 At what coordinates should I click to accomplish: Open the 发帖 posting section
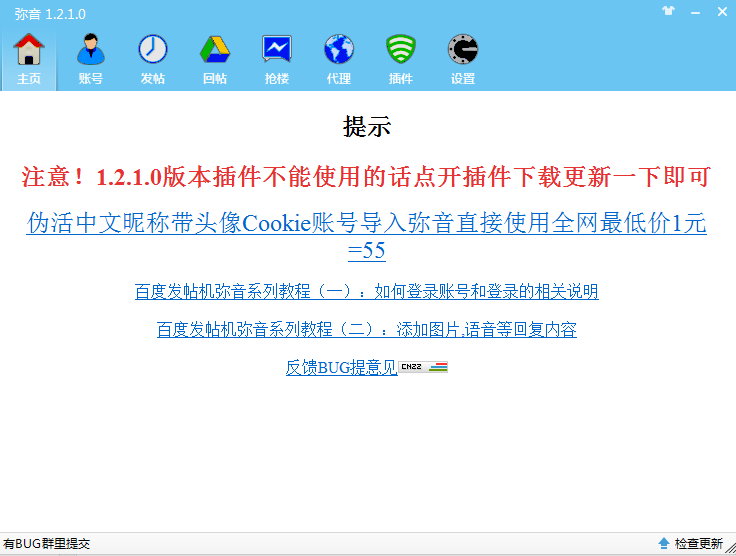153,60
